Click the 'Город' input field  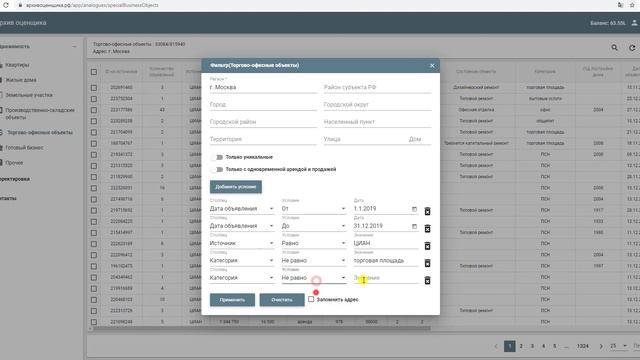click(263, 104)
